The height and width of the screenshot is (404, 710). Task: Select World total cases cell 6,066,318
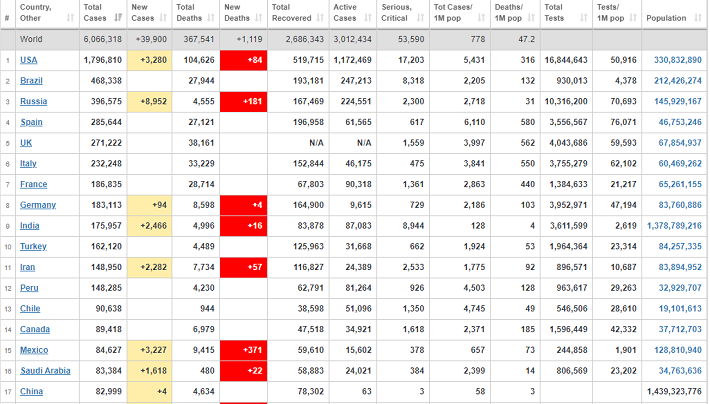(x=103, y=39)
